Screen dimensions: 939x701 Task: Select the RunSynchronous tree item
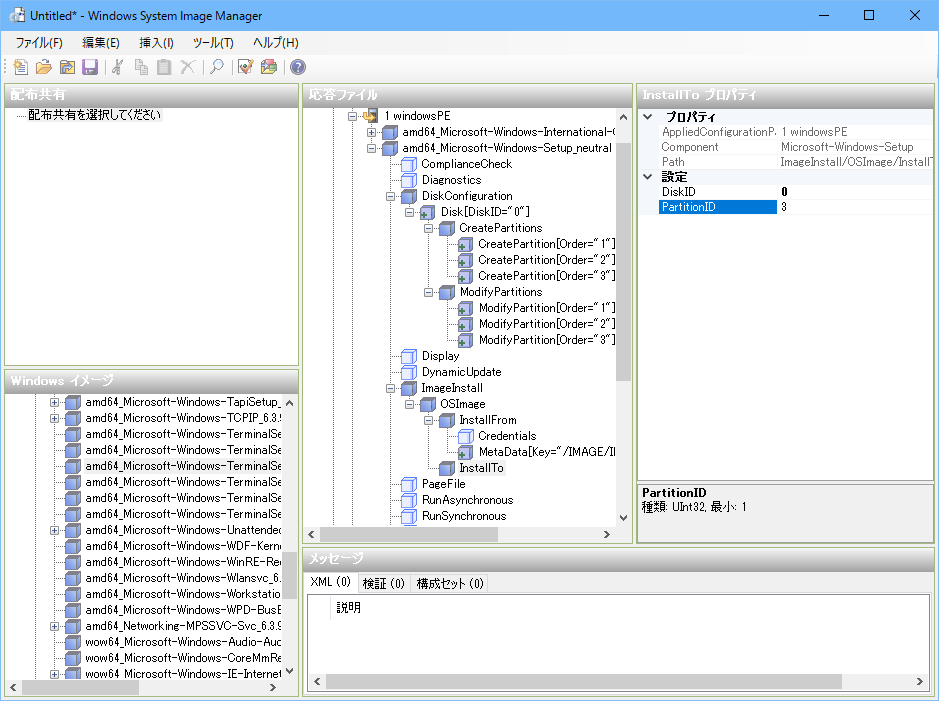(464, 516)
